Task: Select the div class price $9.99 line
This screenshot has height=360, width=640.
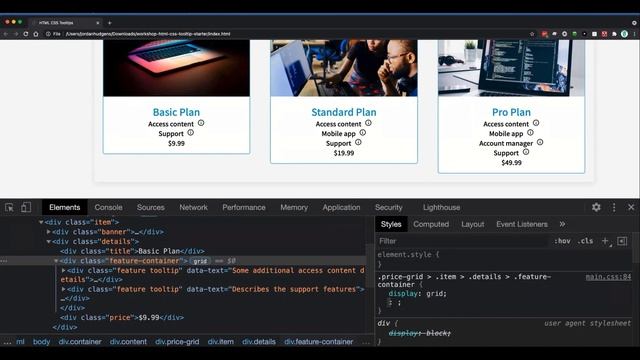Action: (122, 318)
